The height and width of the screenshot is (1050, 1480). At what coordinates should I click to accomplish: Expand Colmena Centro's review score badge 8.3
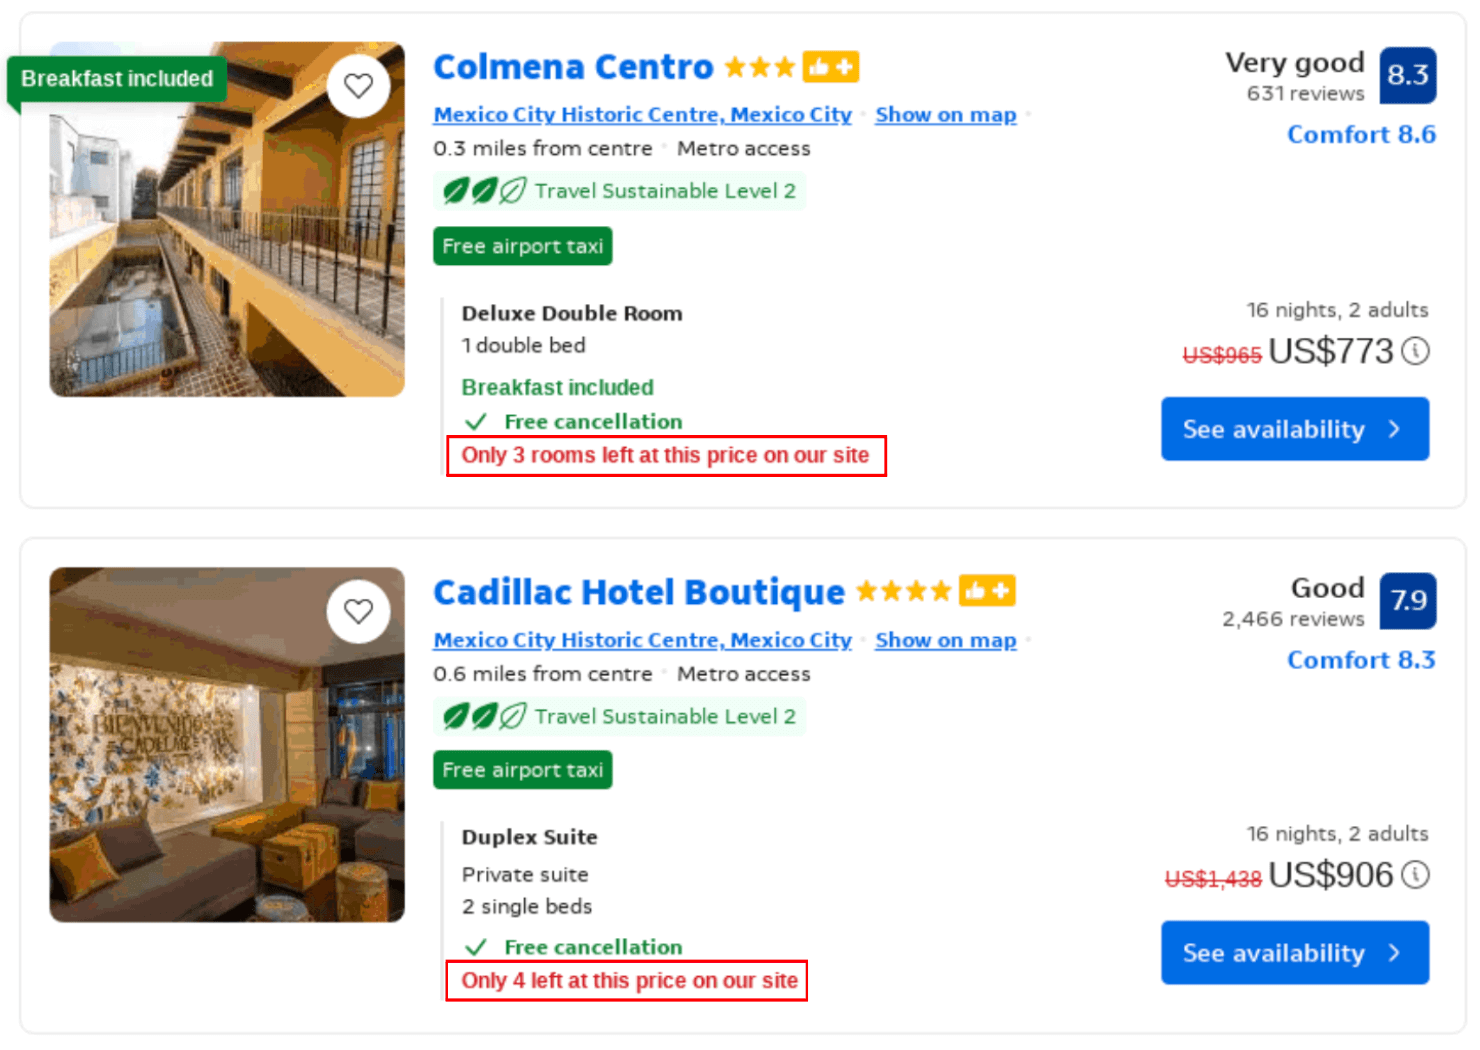click(1409, 75)
